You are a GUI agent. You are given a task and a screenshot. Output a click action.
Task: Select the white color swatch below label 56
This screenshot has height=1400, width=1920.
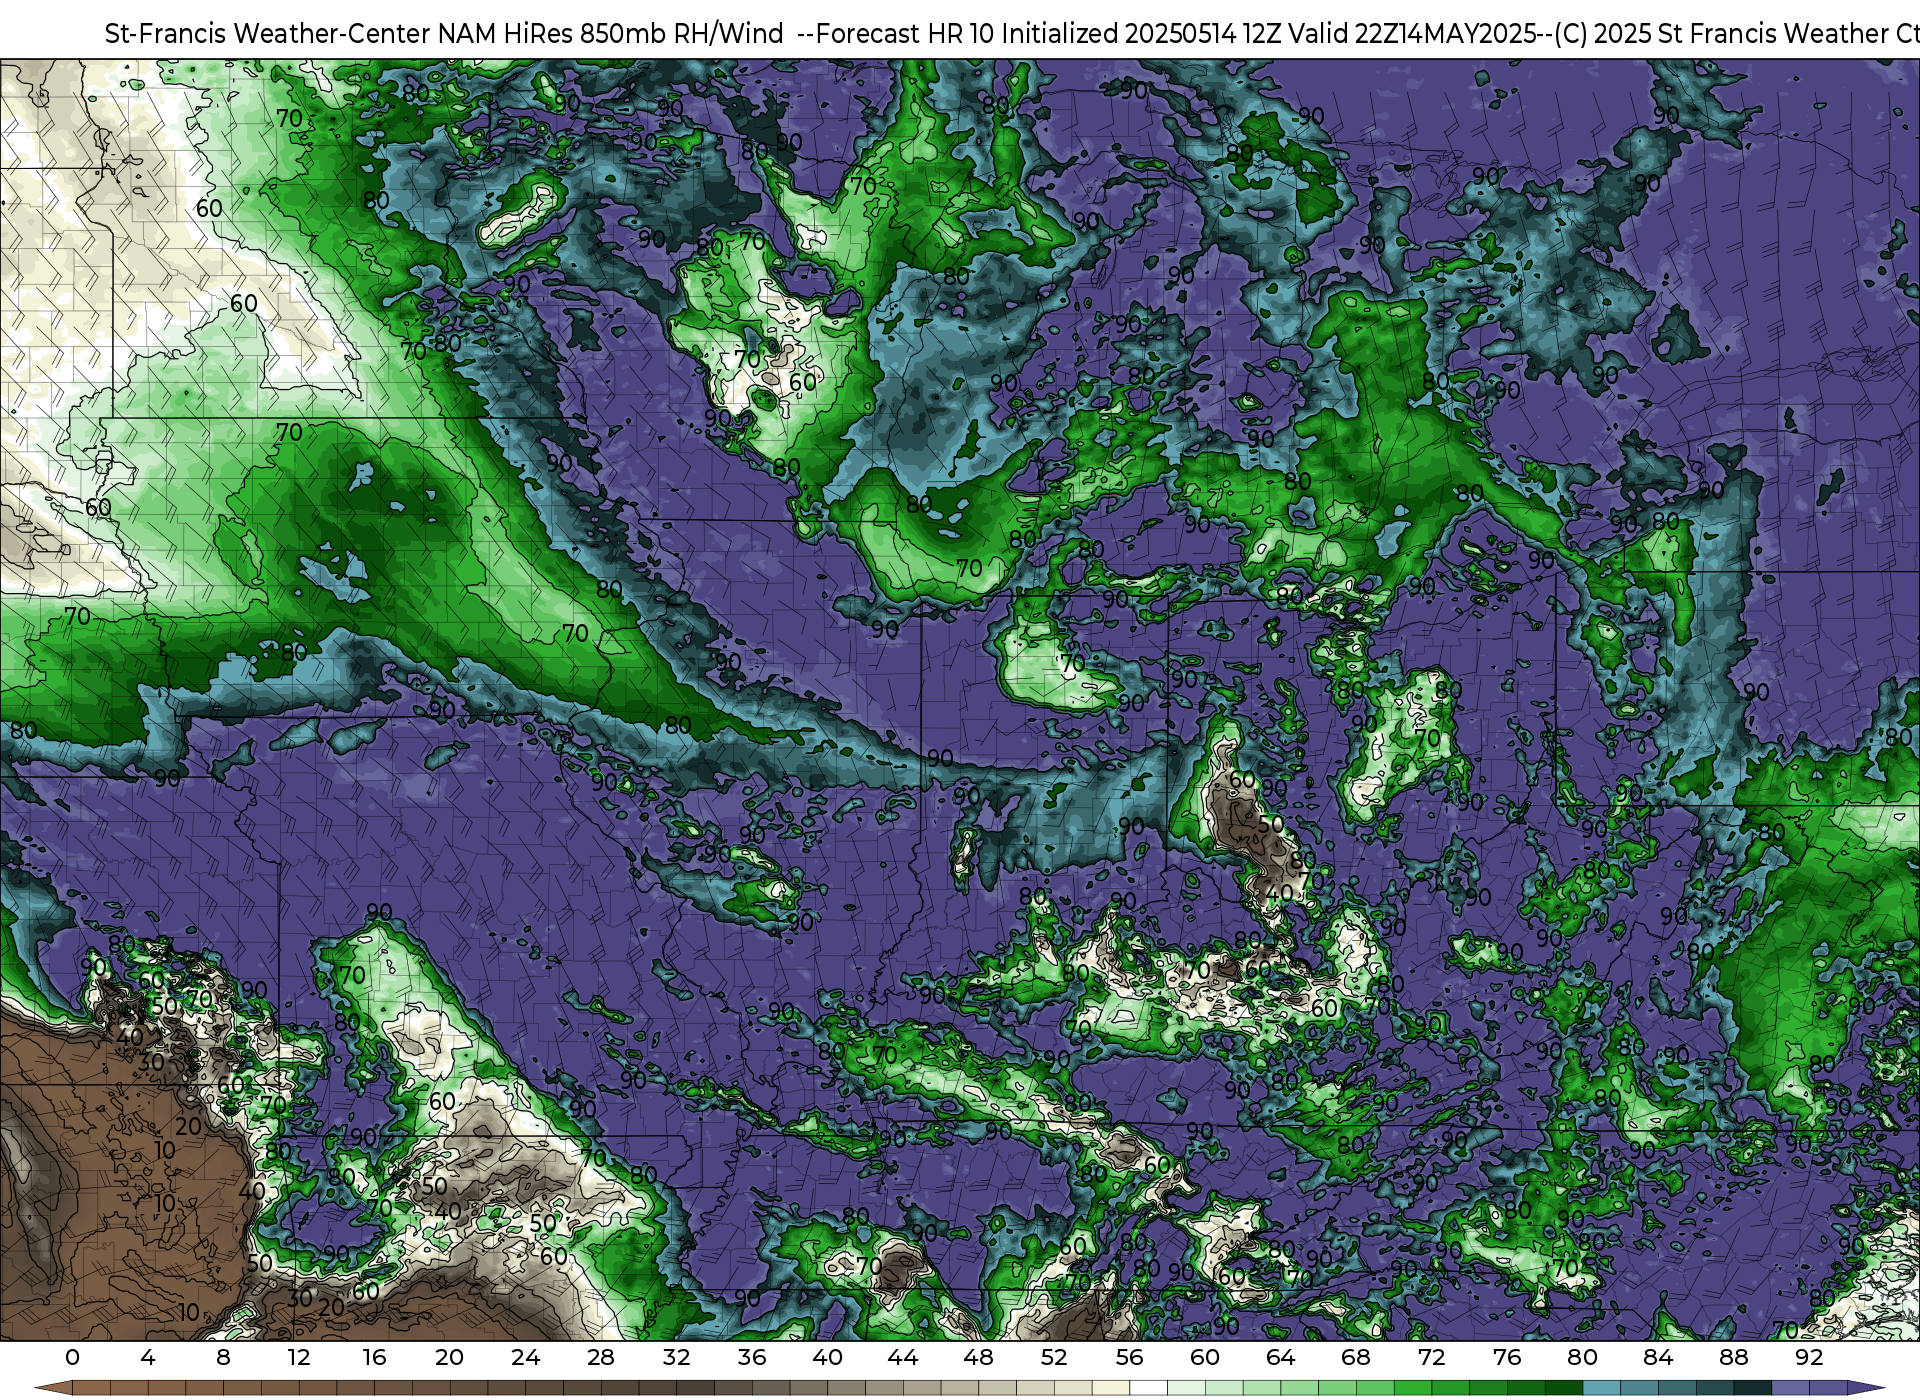[x=1148, y=1388]
